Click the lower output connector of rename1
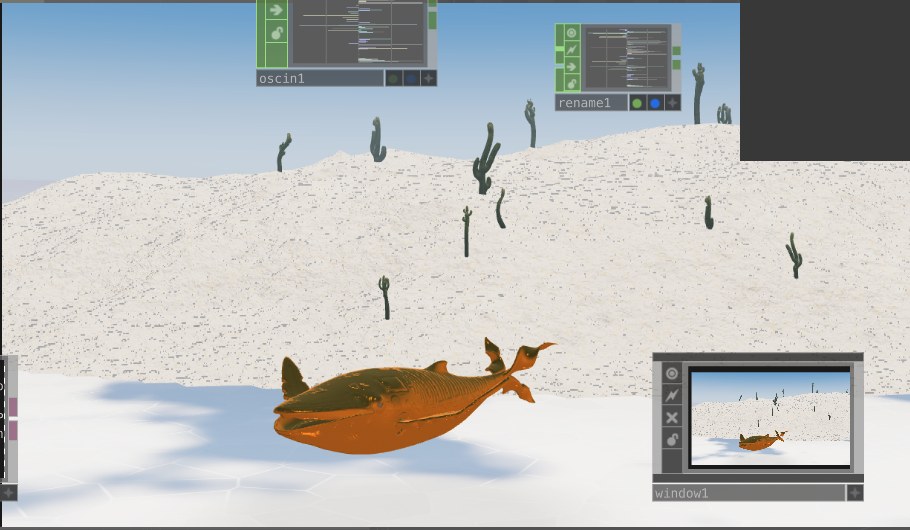The height and width of the screenshot is (530, 910). 677,64
